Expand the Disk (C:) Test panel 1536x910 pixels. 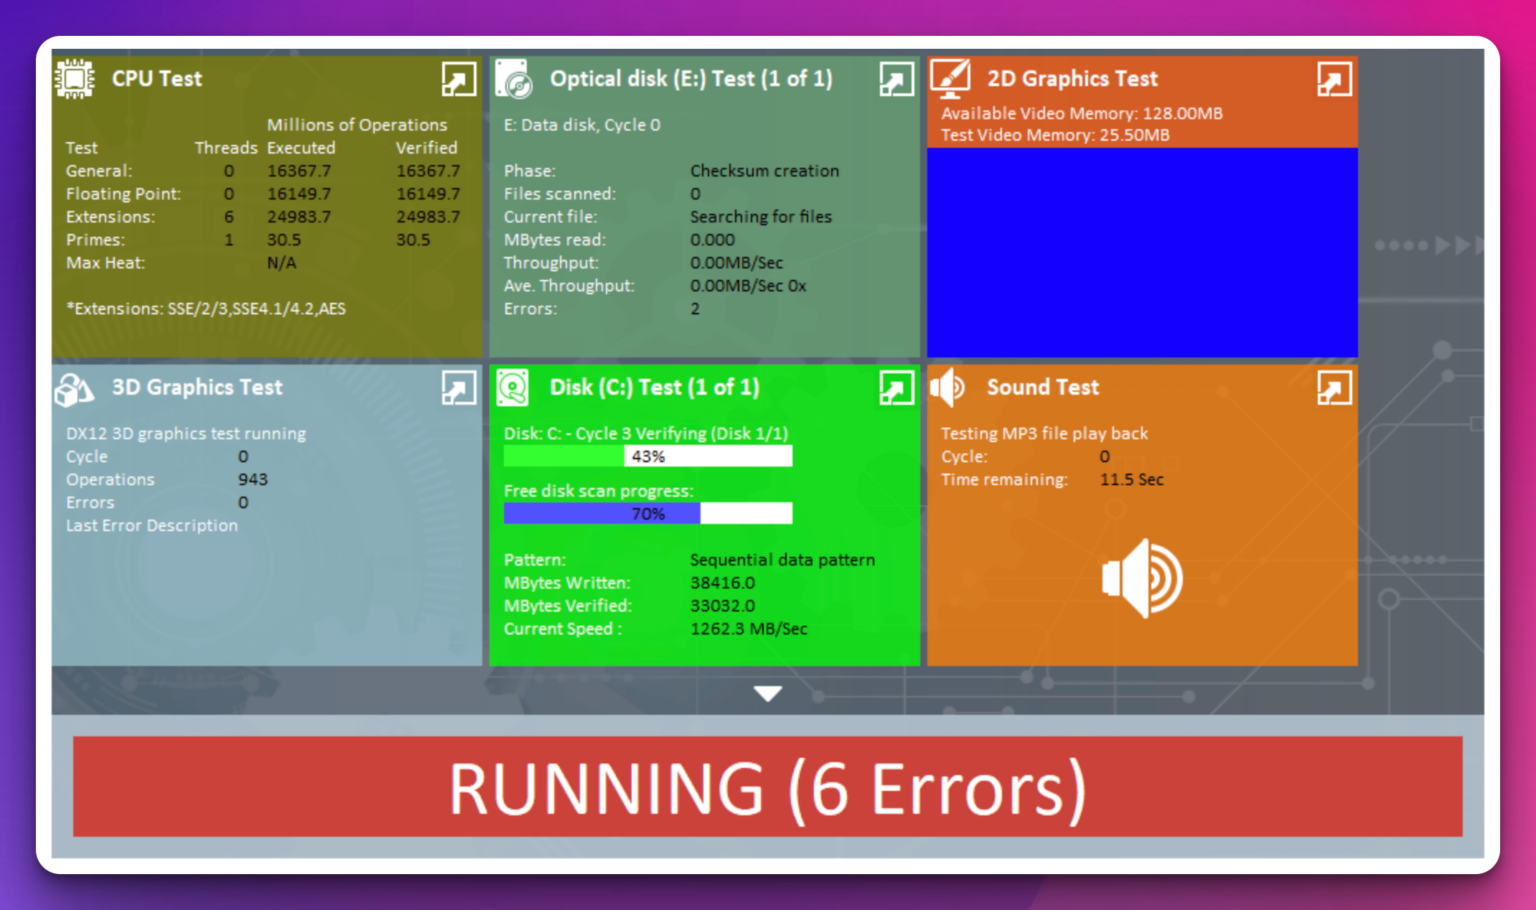click(x=896, y=388)
